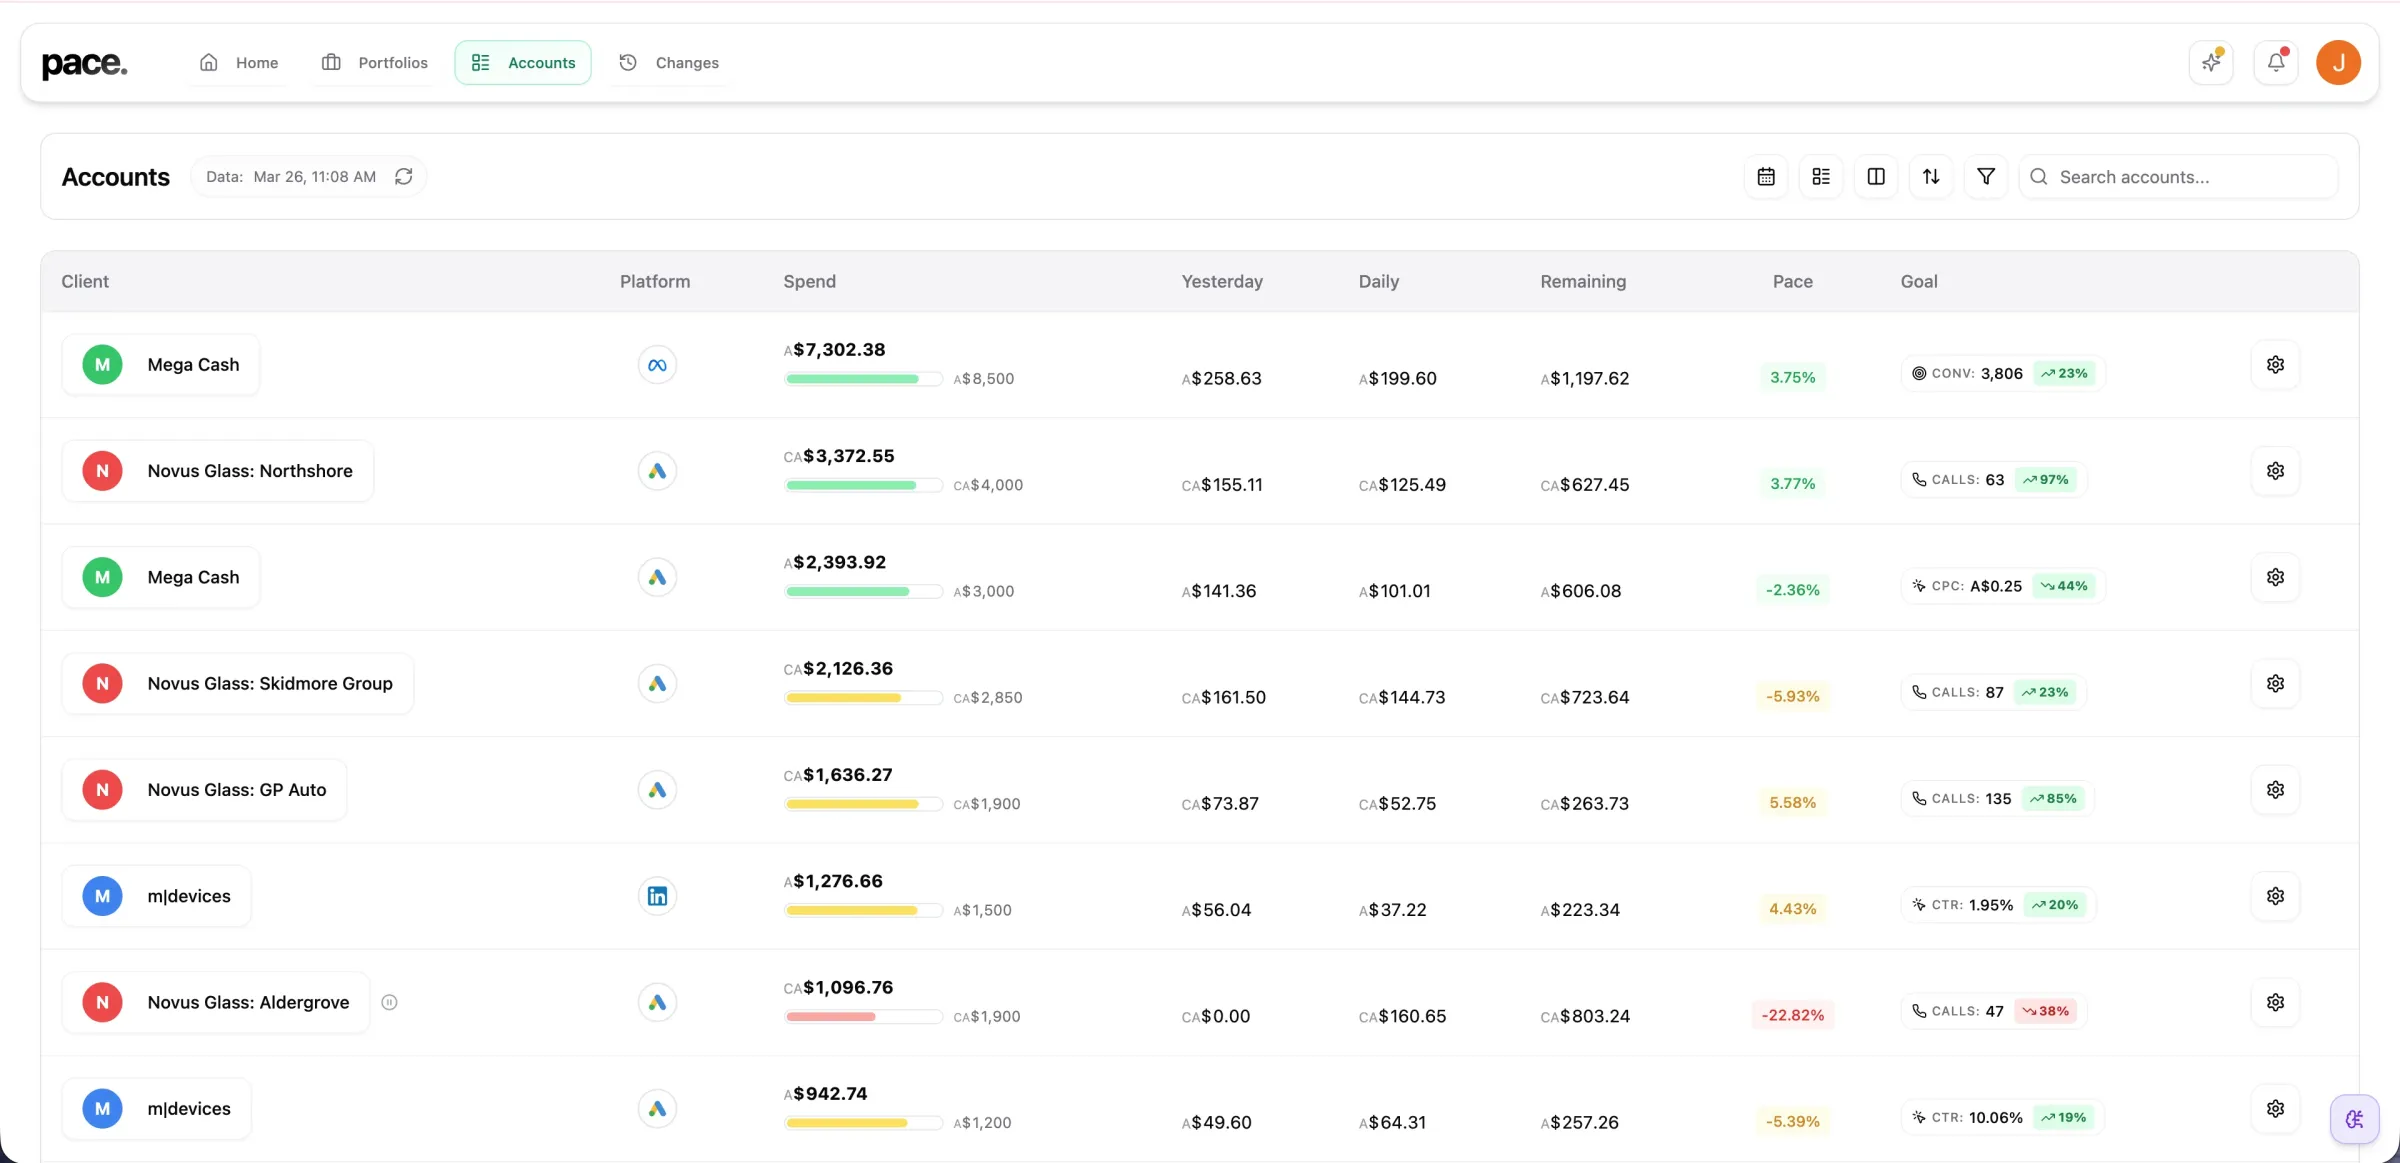The width and height of the screenshot is (2400, 1163).
Task: Click Novus Glass: Aldergrove red spend bar
Action: [x=863, y=1017]
